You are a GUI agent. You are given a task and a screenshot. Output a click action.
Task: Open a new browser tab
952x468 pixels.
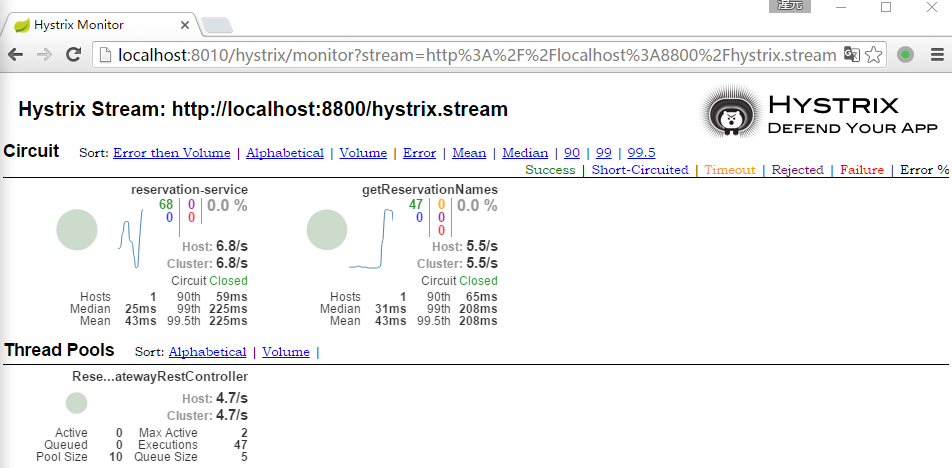pyautogui.click(x=216, y=25)
